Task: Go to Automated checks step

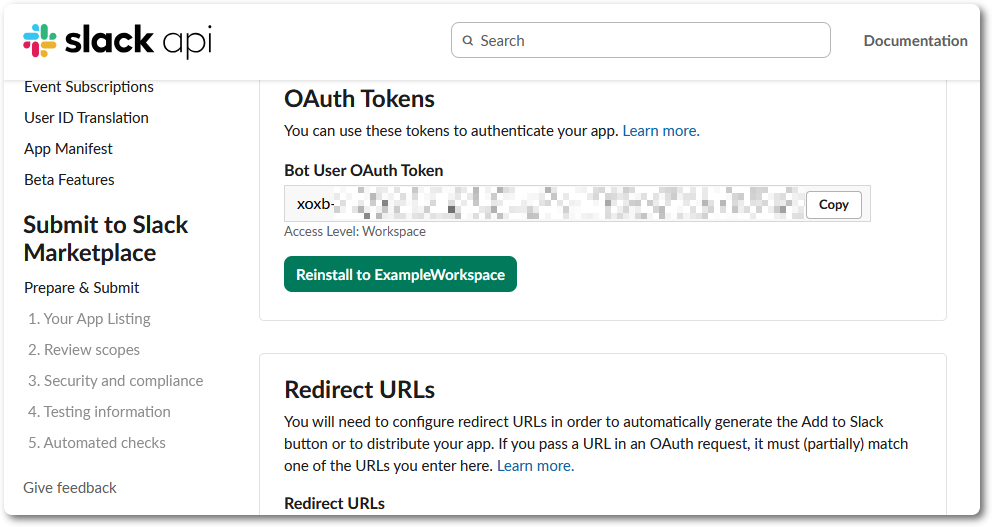Action: pyautogui.click(x=97, y=443)
